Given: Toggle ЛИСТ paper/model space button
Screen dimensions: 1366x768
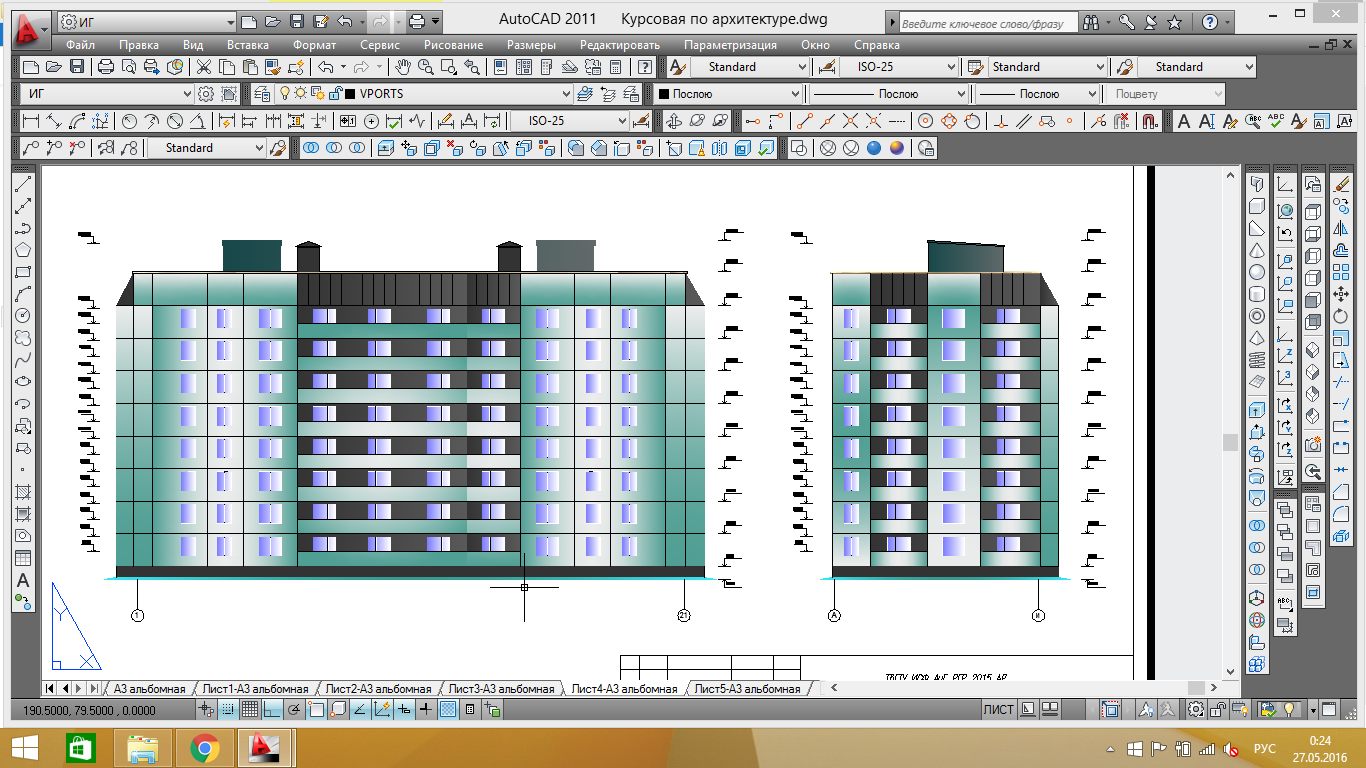Looking at the screenshot, I should point(998,710).
